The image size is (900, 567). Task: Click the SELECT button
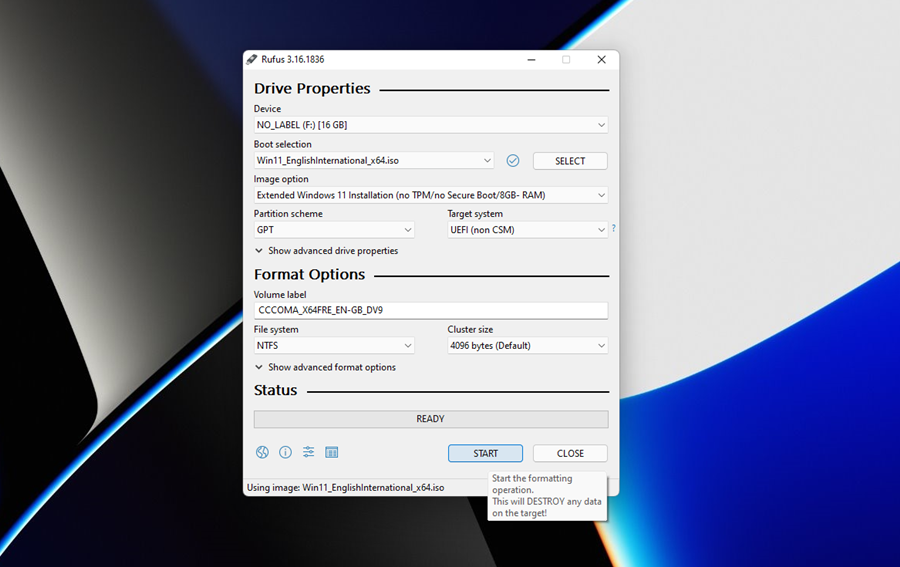click(x=570, y=161)
